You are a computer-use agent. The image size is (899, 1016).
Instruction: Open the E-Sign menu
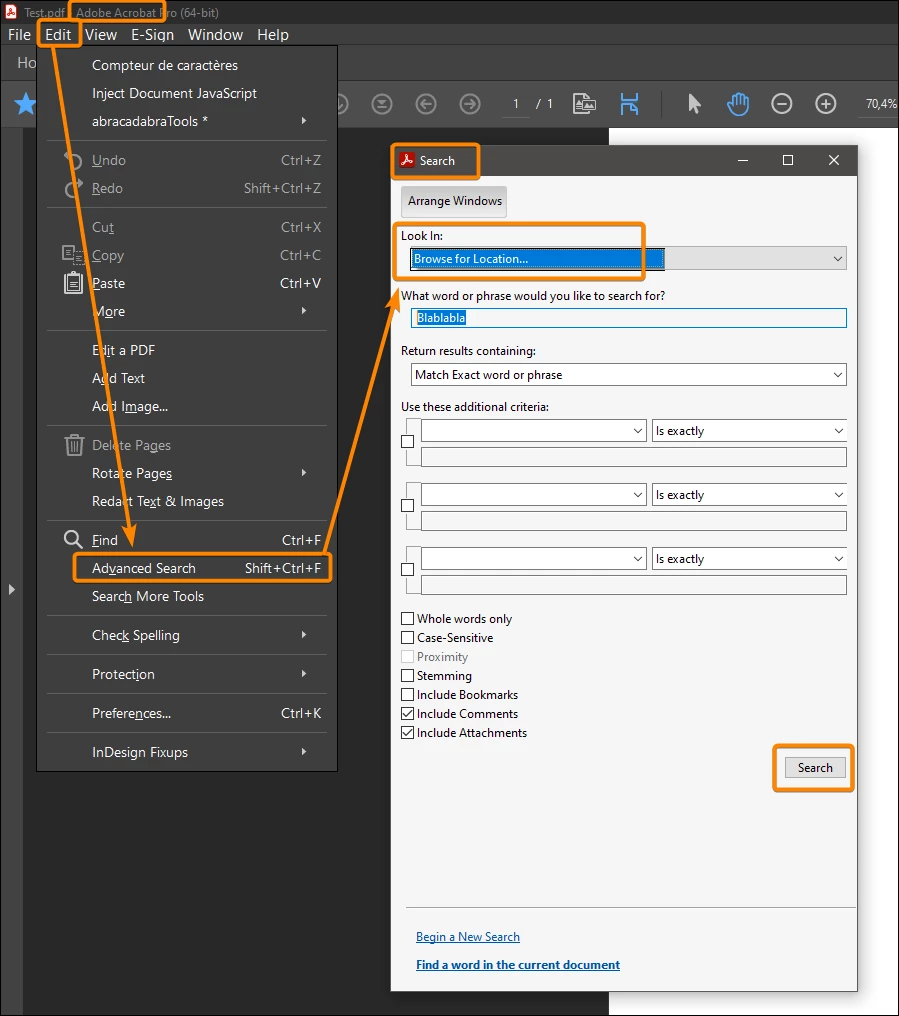tap(152, 35)
